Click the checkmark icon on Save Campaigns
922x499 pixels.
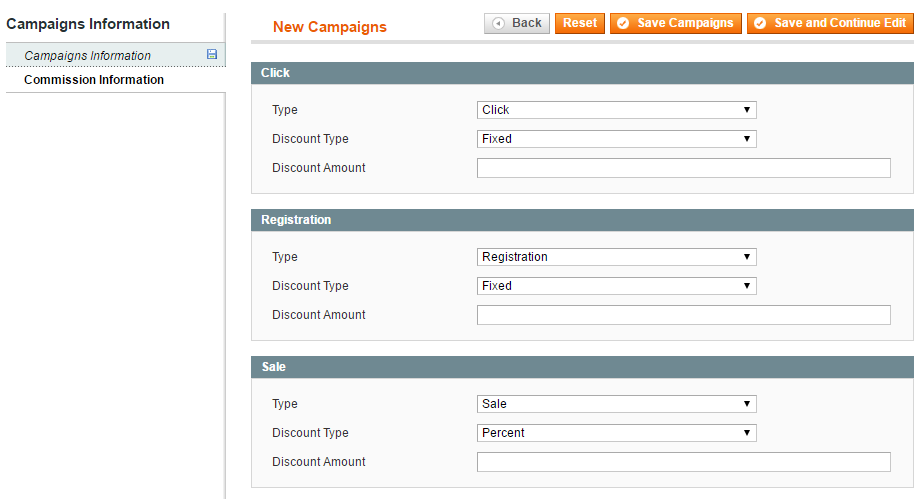coord(623,24)
